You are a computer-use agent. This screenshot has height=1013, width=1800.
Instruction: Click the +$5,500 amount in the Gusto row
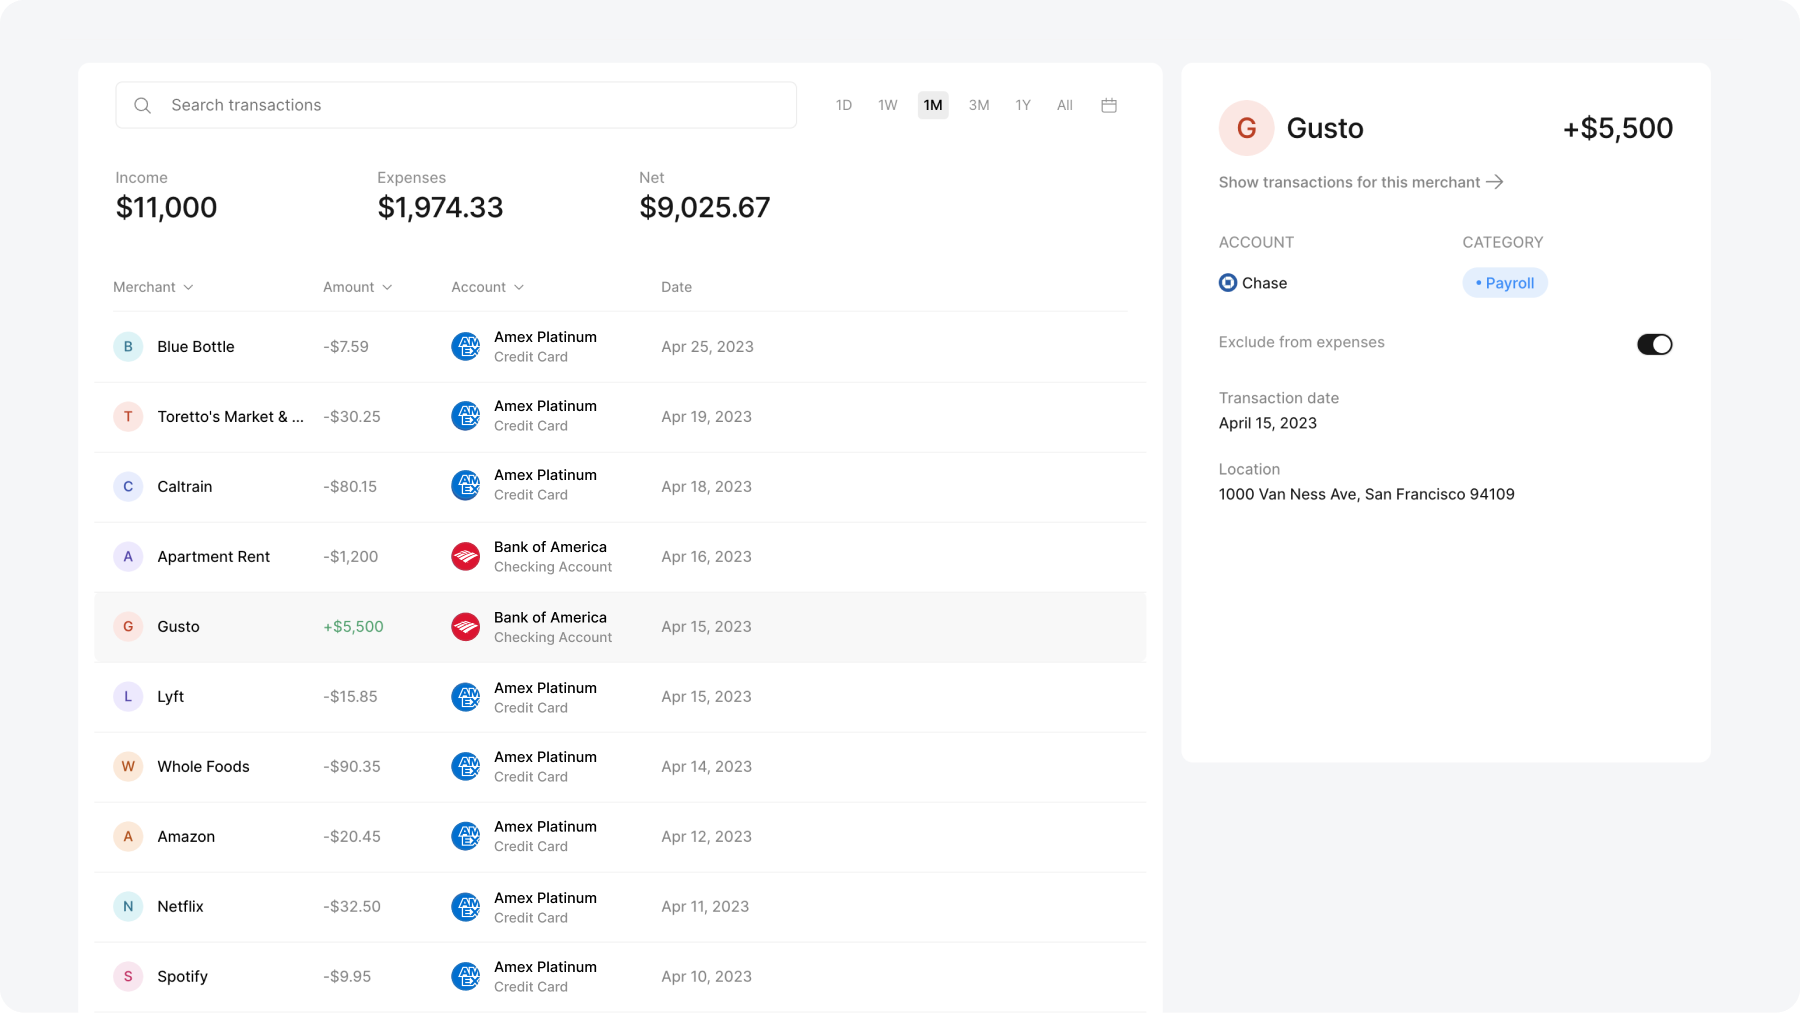(354, 627)
